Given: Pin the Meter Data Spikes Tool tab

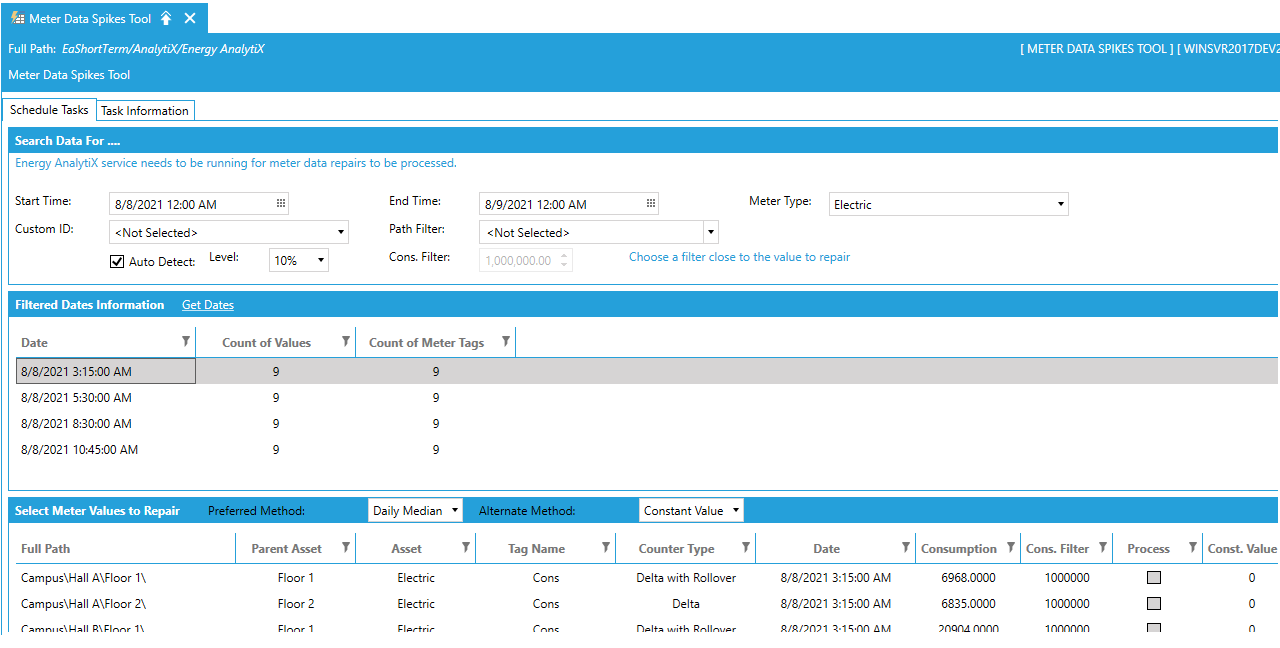Looking at the screenshot, I should (x=166, y=19).
